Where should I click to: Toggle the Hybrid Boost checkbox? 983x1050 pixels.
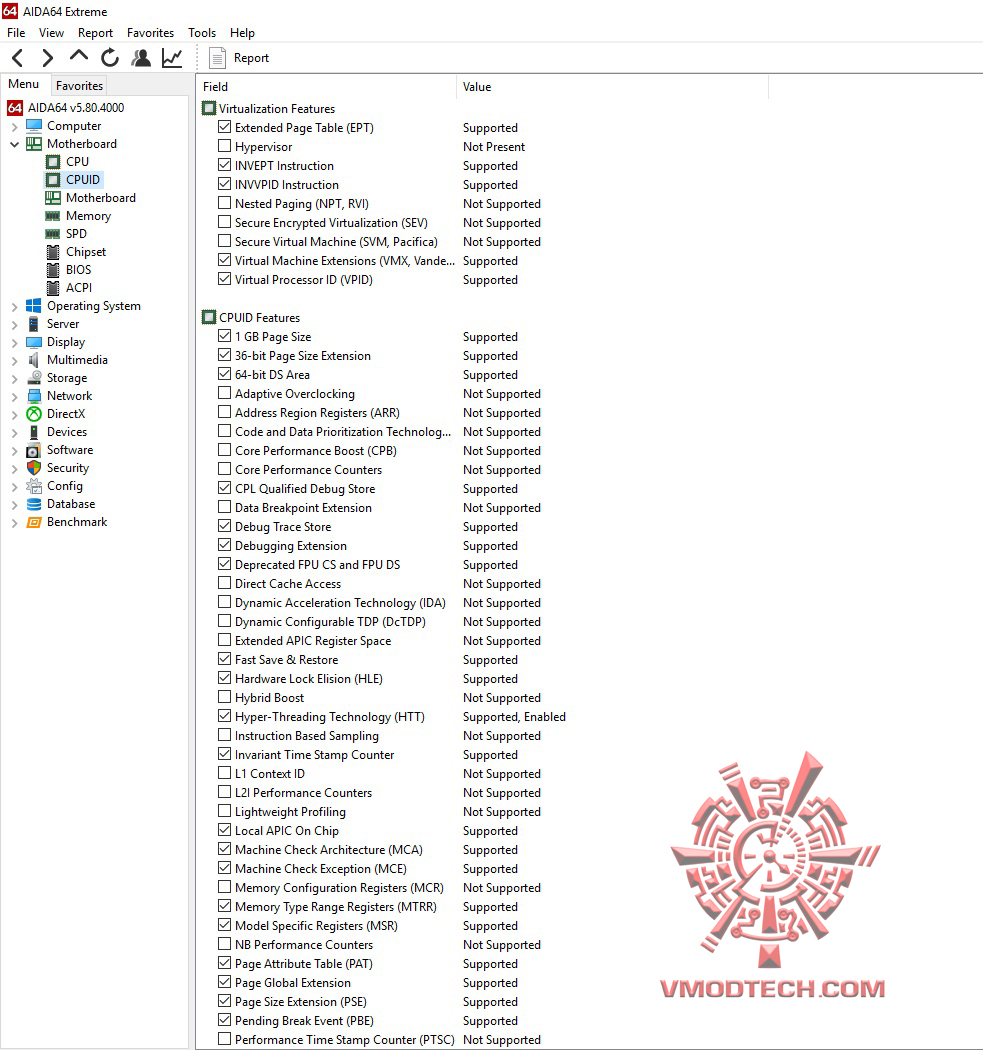point(224,696)
